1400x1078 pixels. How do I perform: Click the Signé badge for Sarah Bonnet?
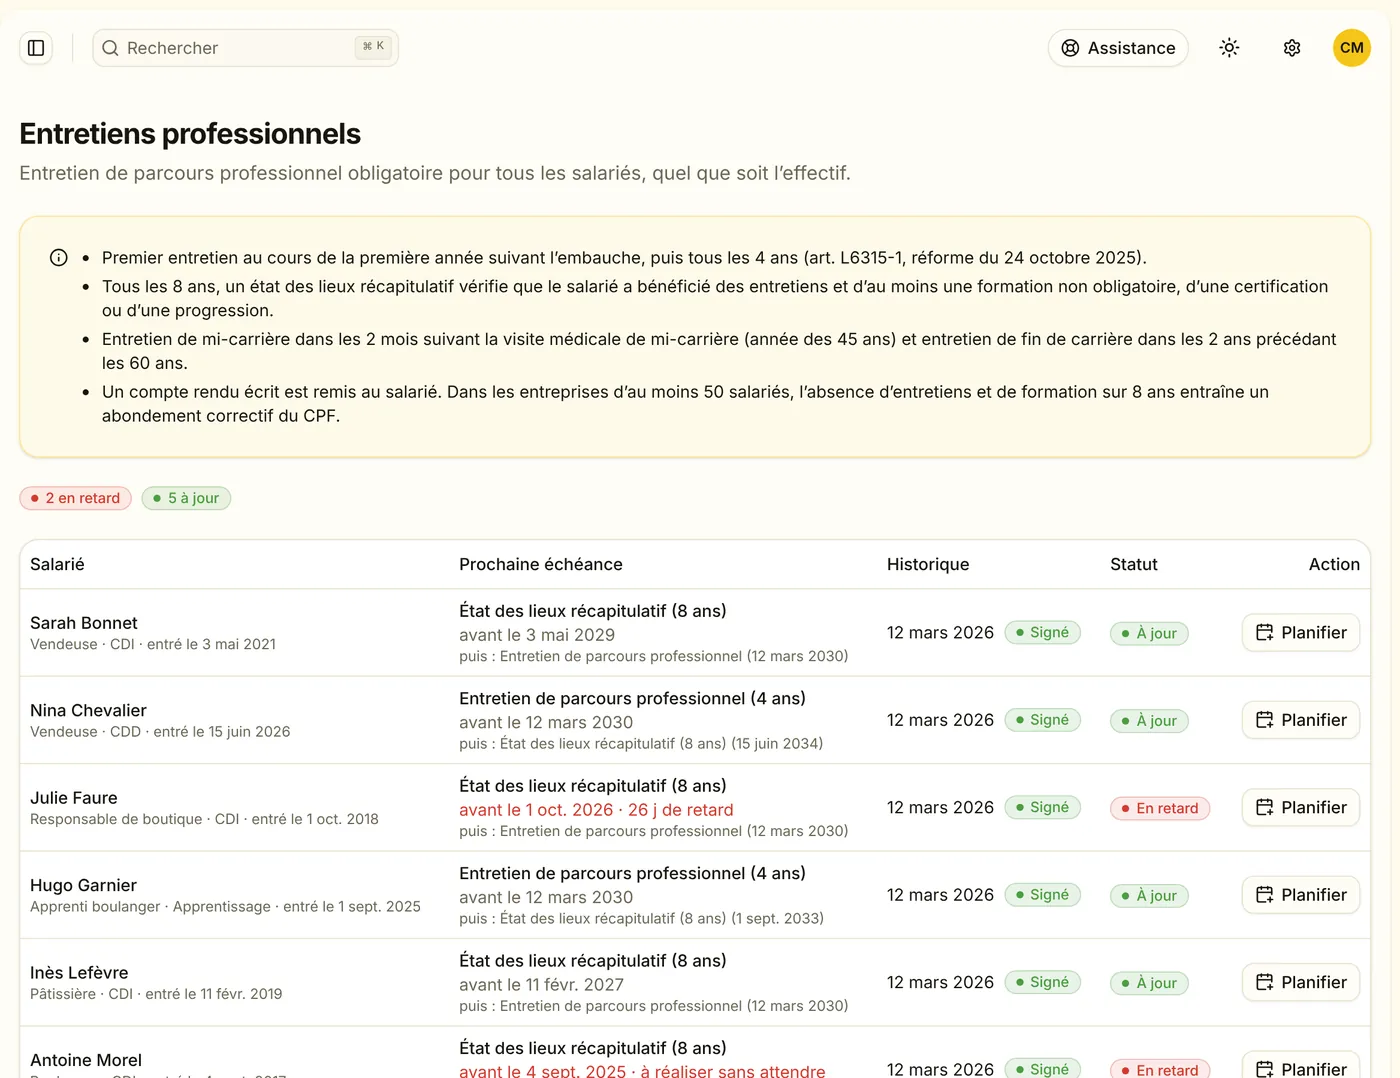click(1042, 633)
